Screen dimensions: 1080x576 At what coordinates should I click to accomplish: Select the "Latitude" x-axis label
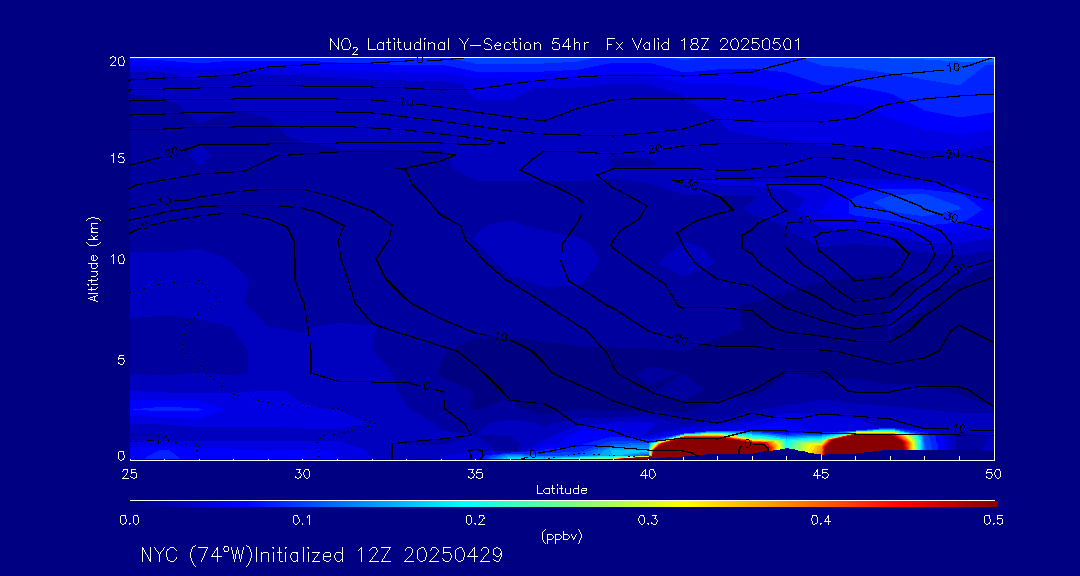click(x=562, y=490)
